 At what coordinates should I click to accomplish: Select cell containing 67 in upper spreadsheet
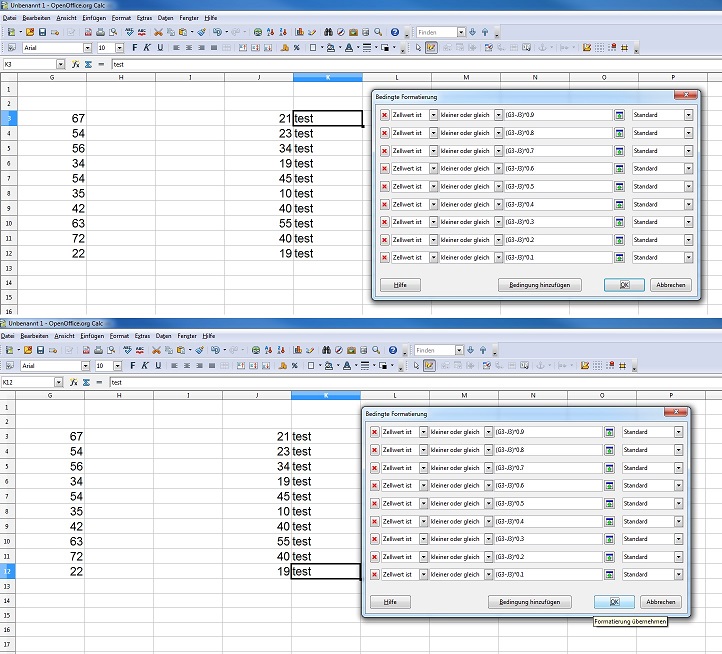click(x=50, y=118)
